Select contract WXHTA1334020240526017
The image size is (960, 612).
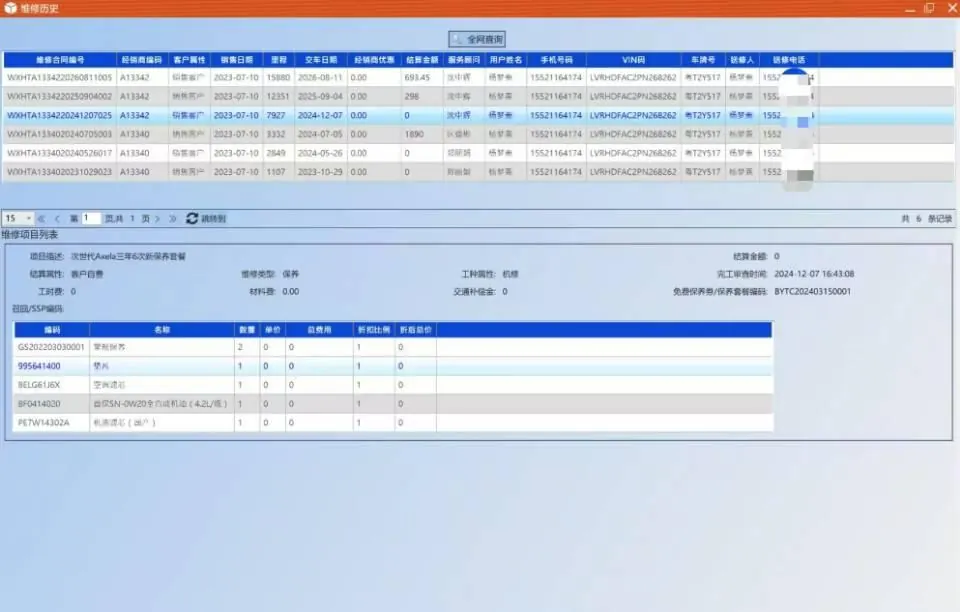[x=59, y=153]
